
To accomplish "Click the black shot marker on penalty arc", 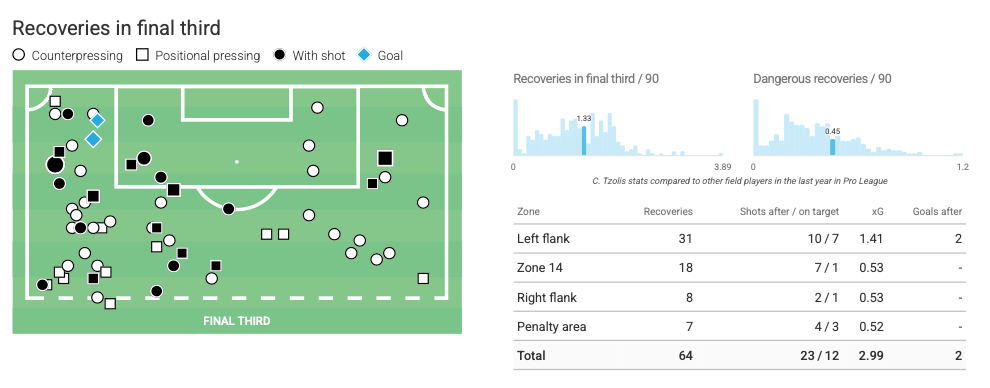I will (229, 208).
